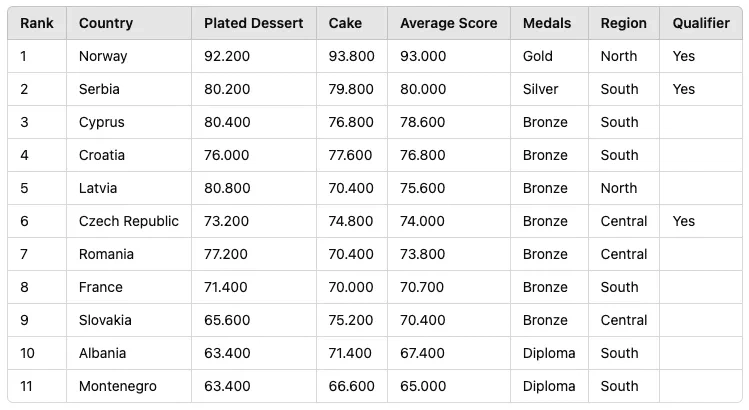Click the Cake column header
The image size is (749, 410).
(x=345, y=23)
